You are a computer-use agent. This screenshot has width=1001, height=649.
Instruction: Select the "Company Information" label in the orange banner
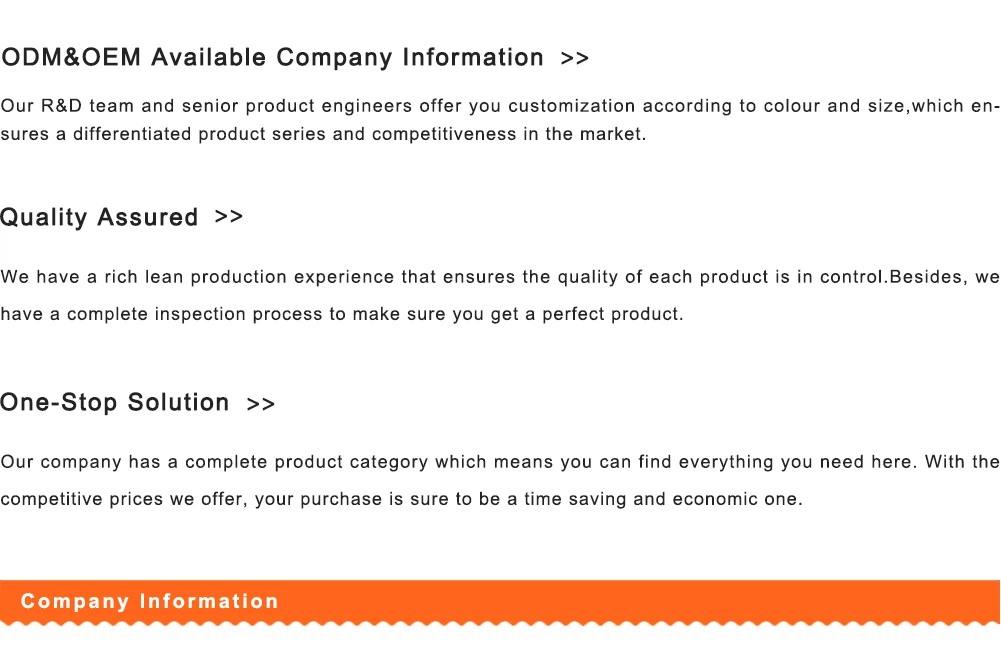tap(150, 602)
